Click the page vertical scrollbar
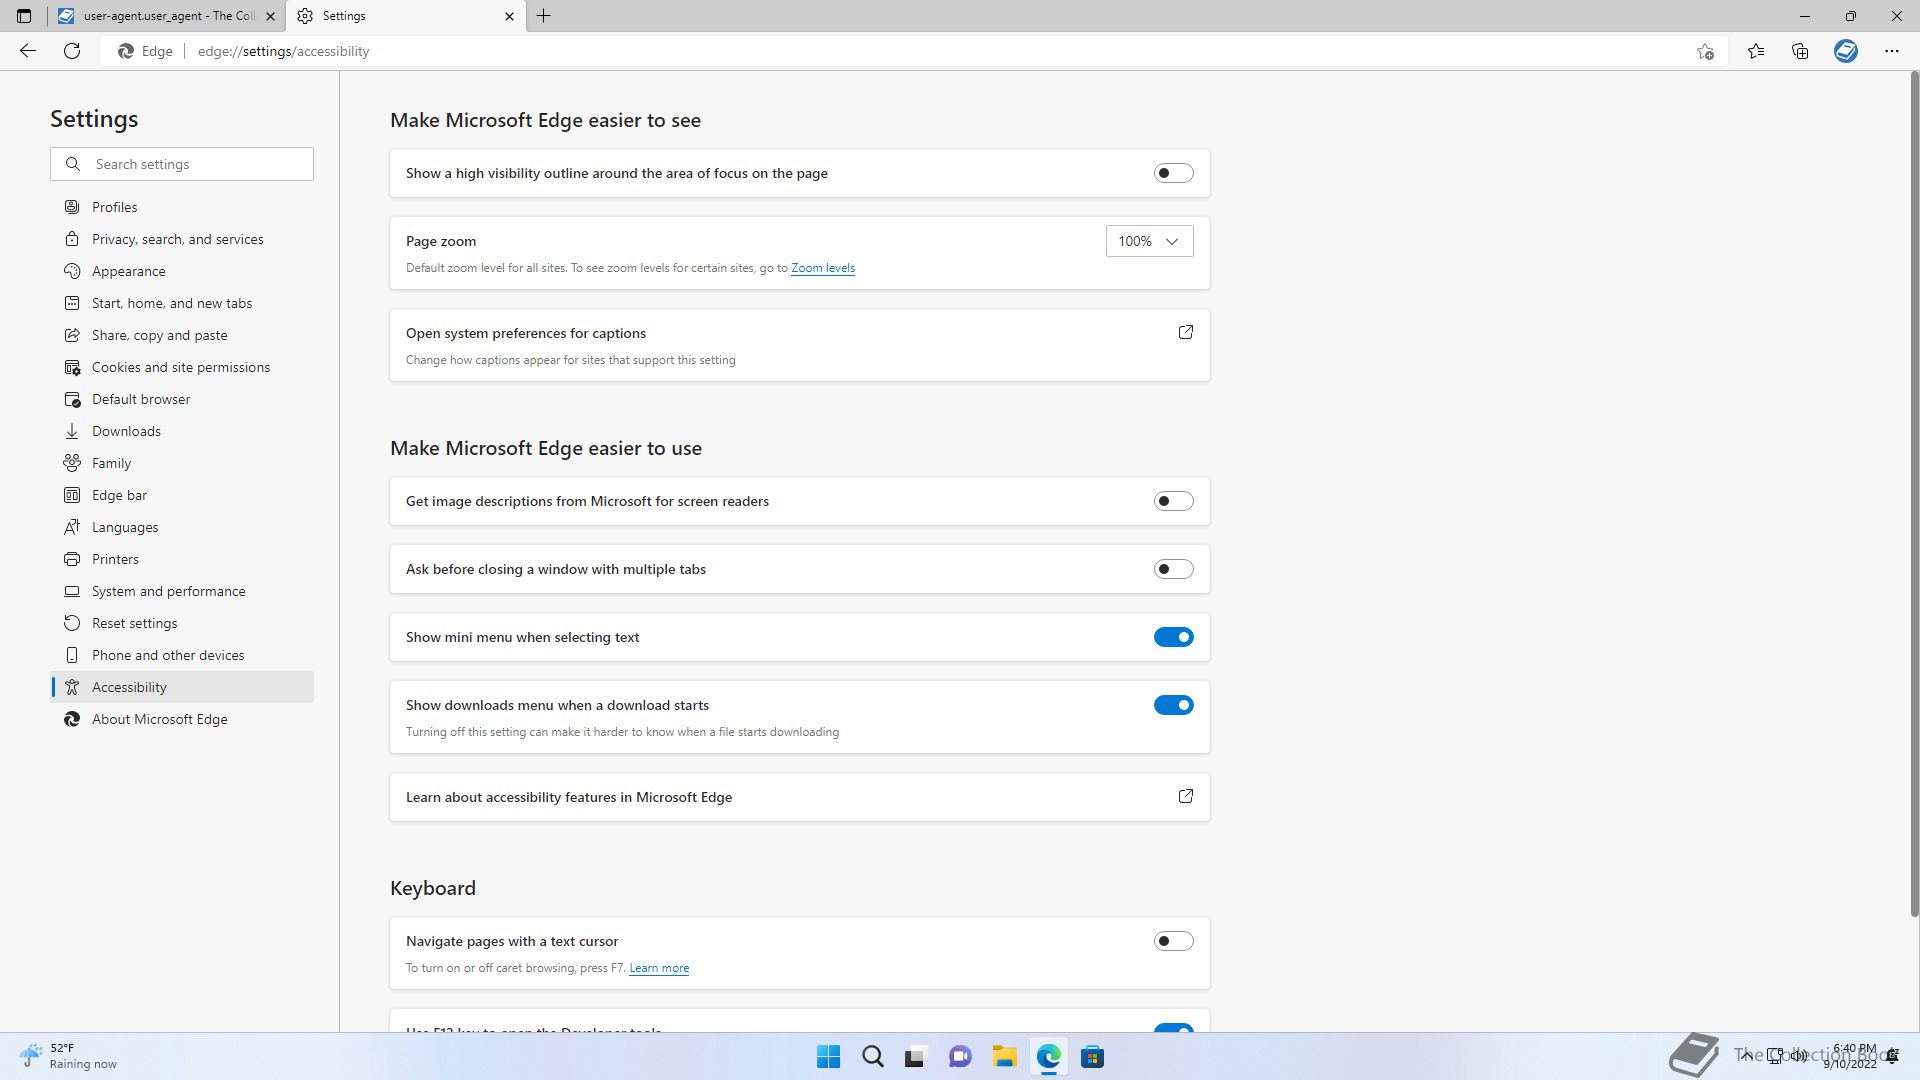1920x1080 pixels. [x=1914, y=494]
